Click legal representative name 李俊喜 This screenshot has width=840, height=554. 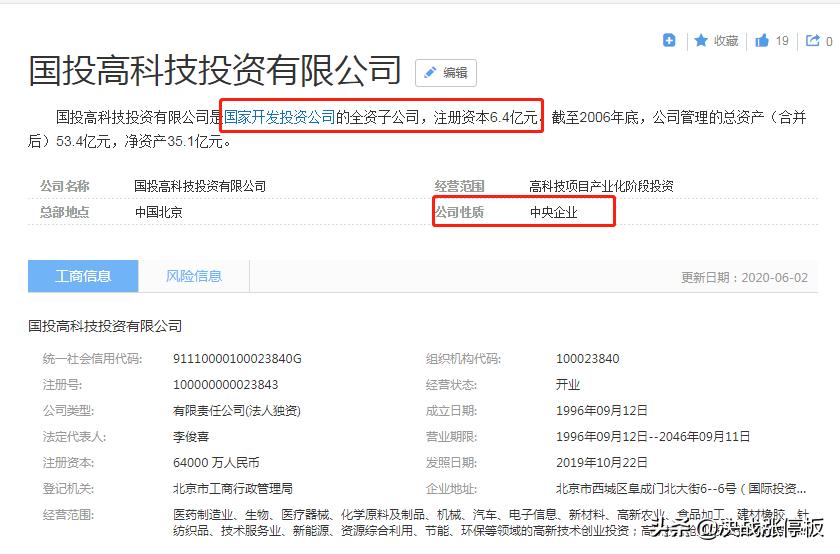[x=191, y=437]
